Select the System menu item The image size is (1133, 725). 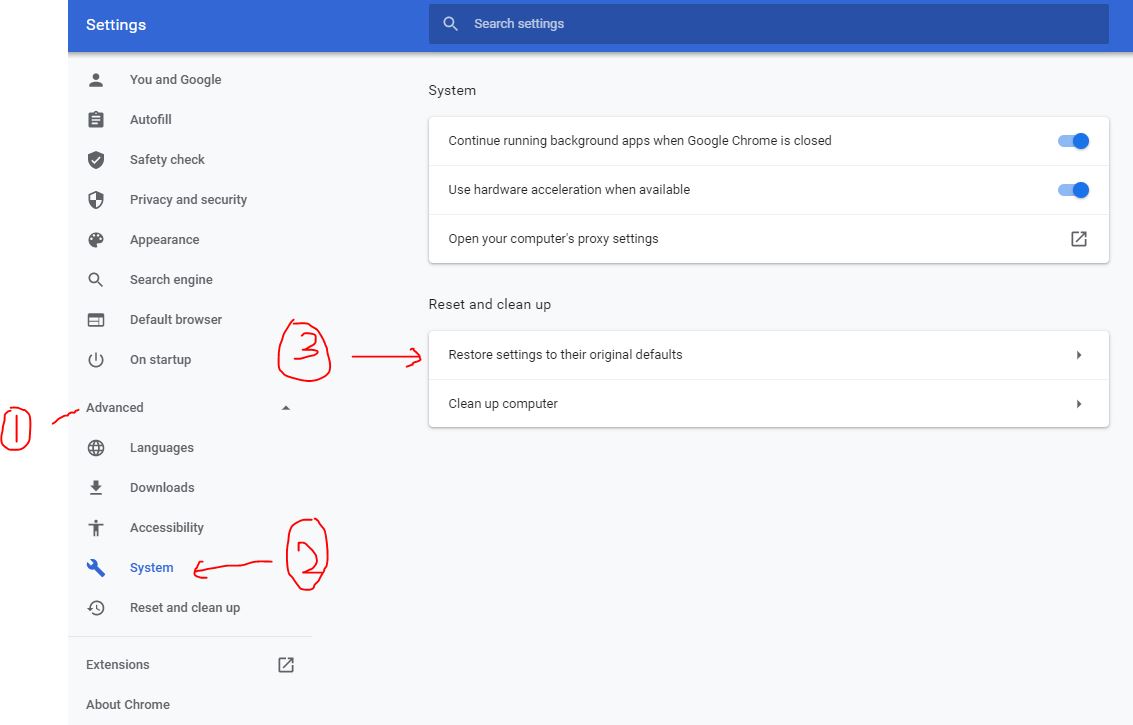(x=152, y=568)
